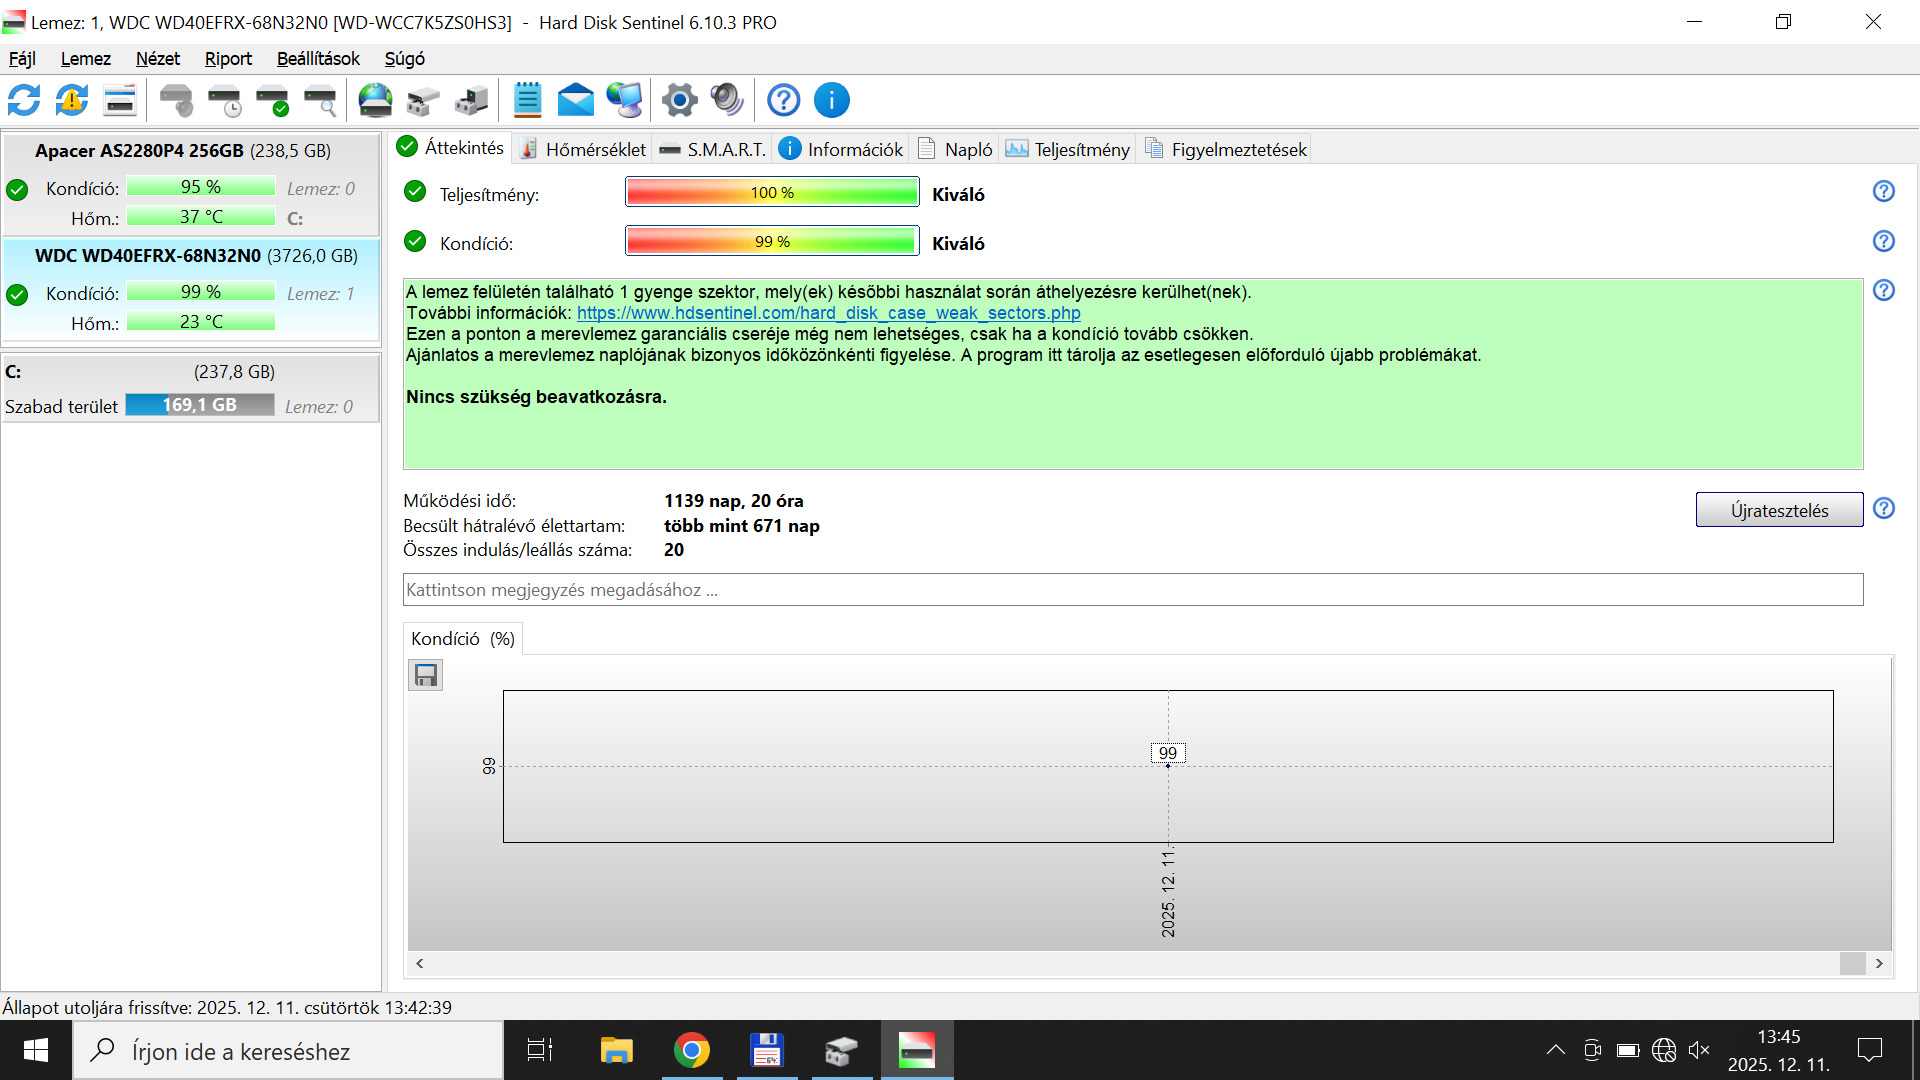The width and height of the screenshot is (1920, 1080).
Task: Click the send email envelope icon
Action: click(x=575, y=100)
